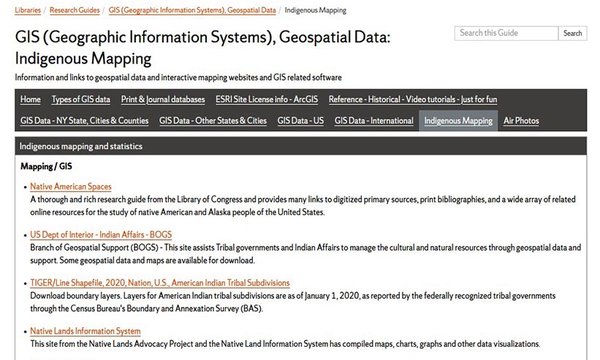Click the active Indigenous Mapping tab
600x360 pixels.
[x=458, y=121]
